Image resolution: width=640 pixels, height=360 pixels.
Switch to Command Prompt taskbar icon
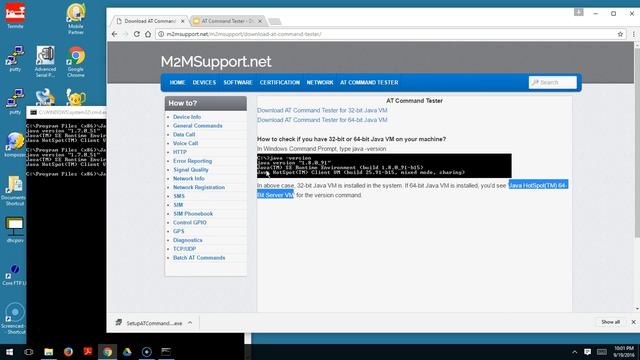tap(166, 352)
